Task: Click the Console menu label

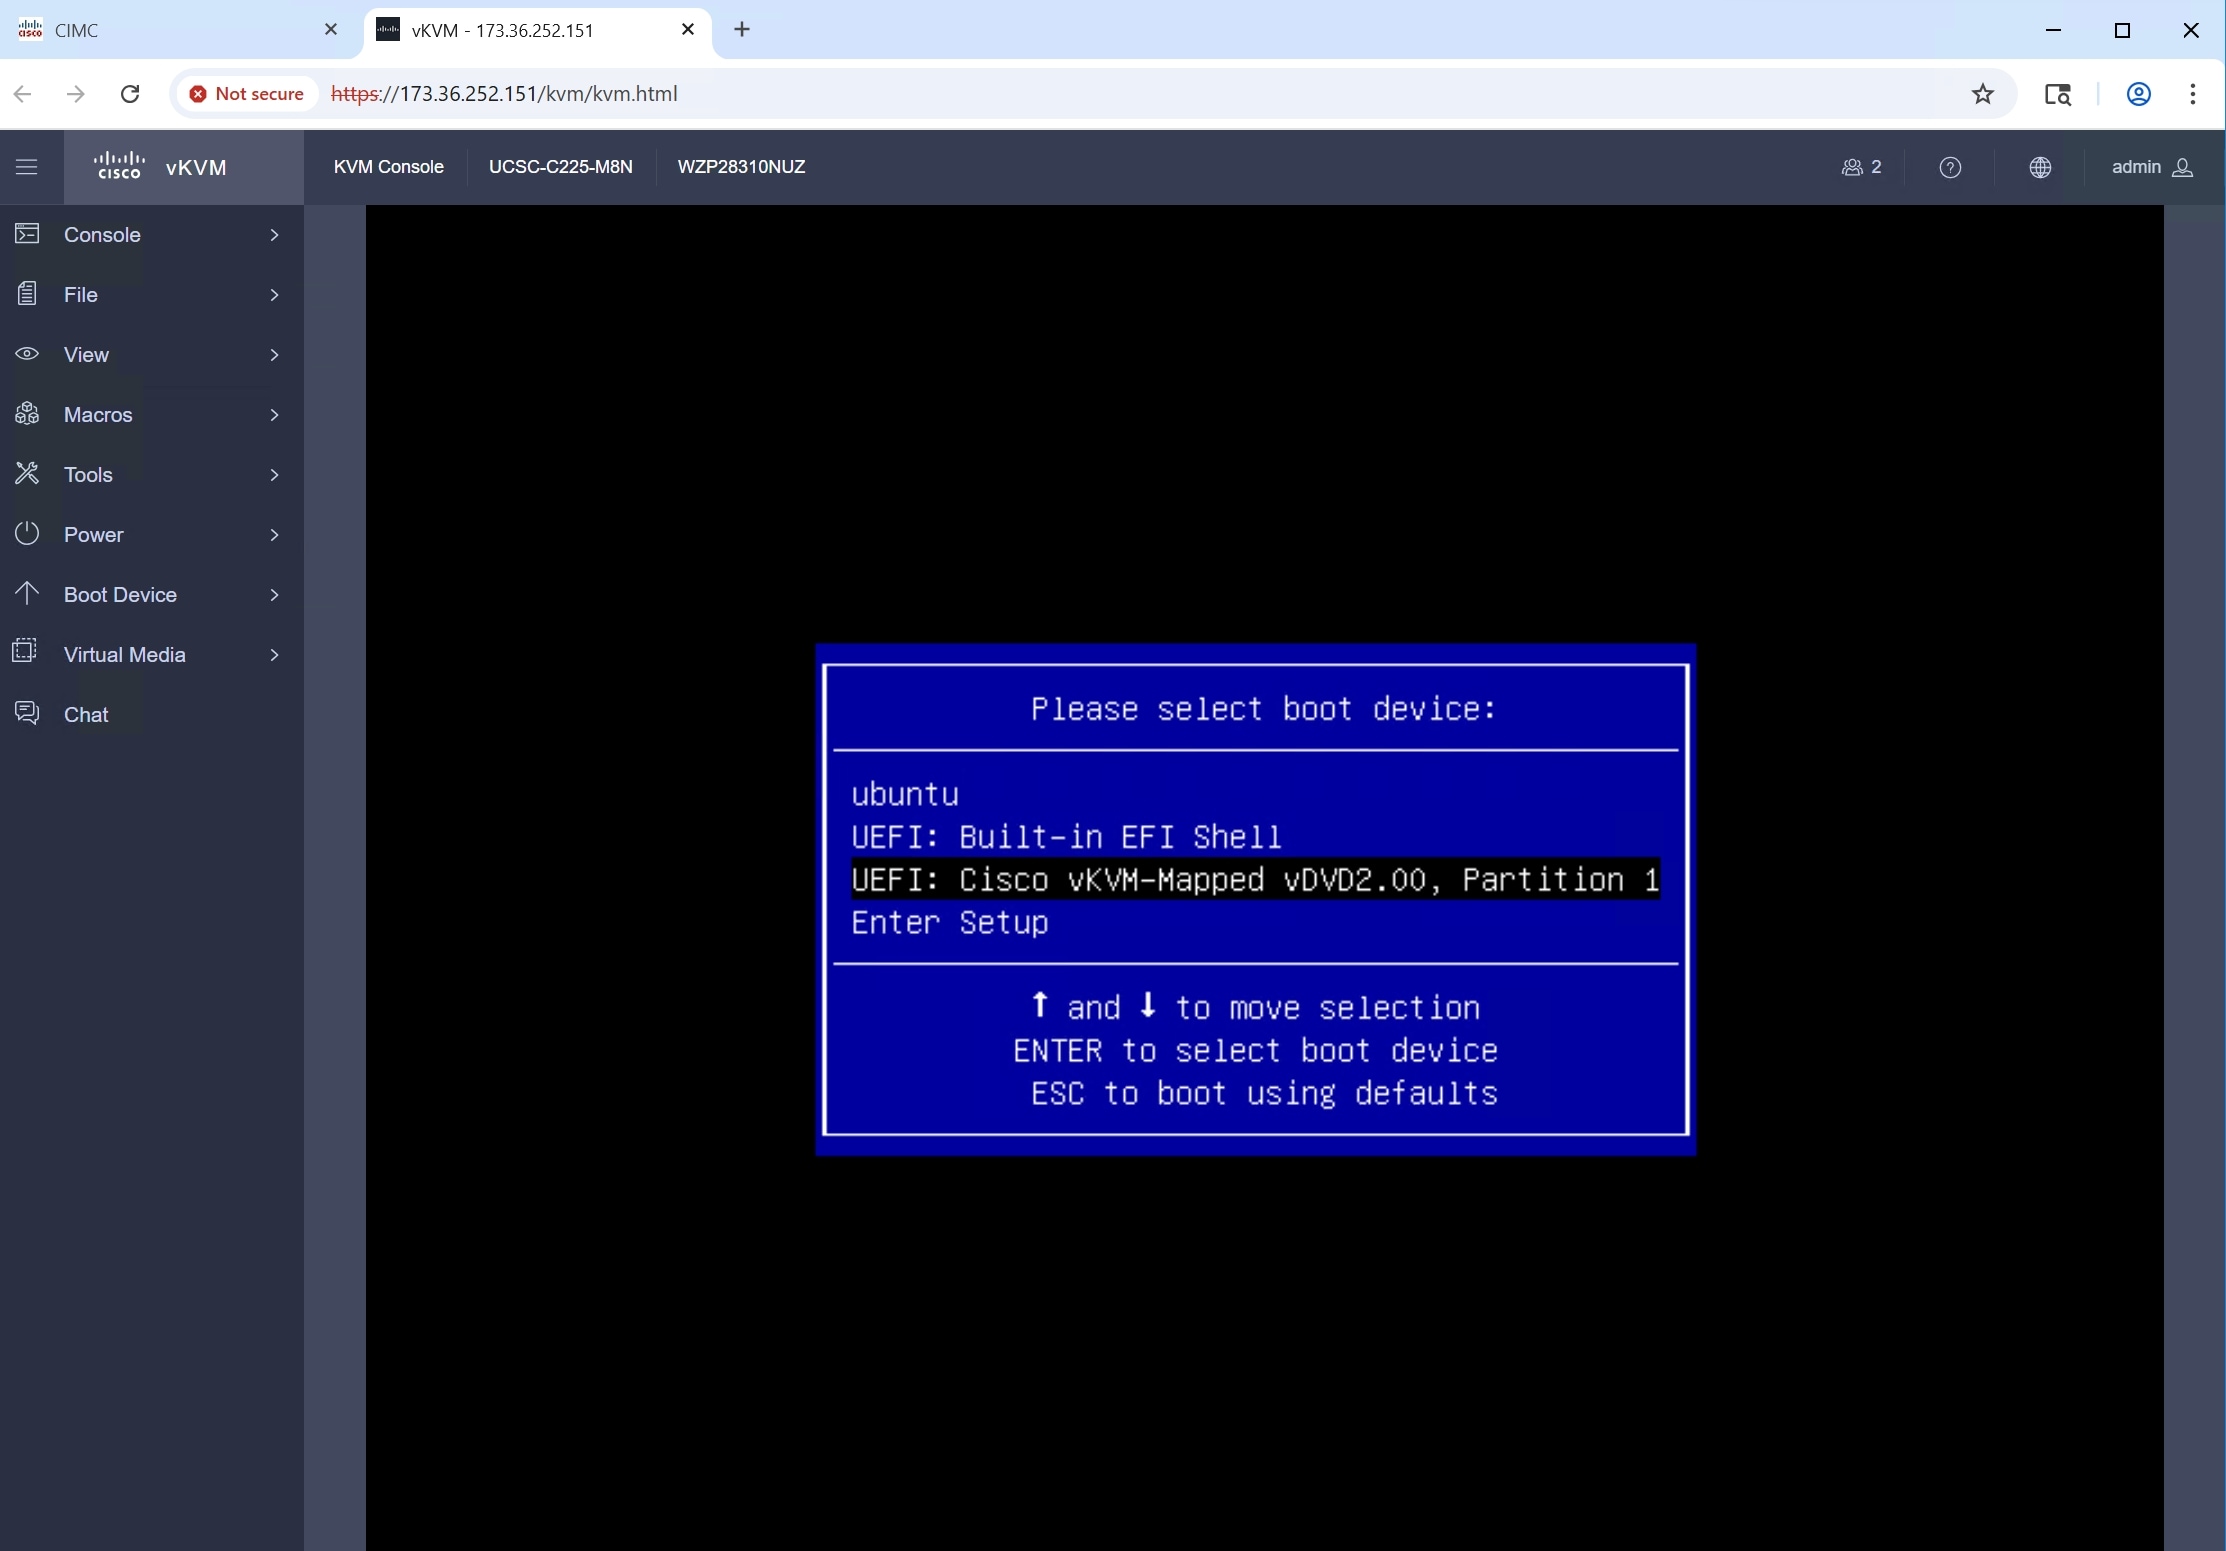Action: [x=102, y=234]
